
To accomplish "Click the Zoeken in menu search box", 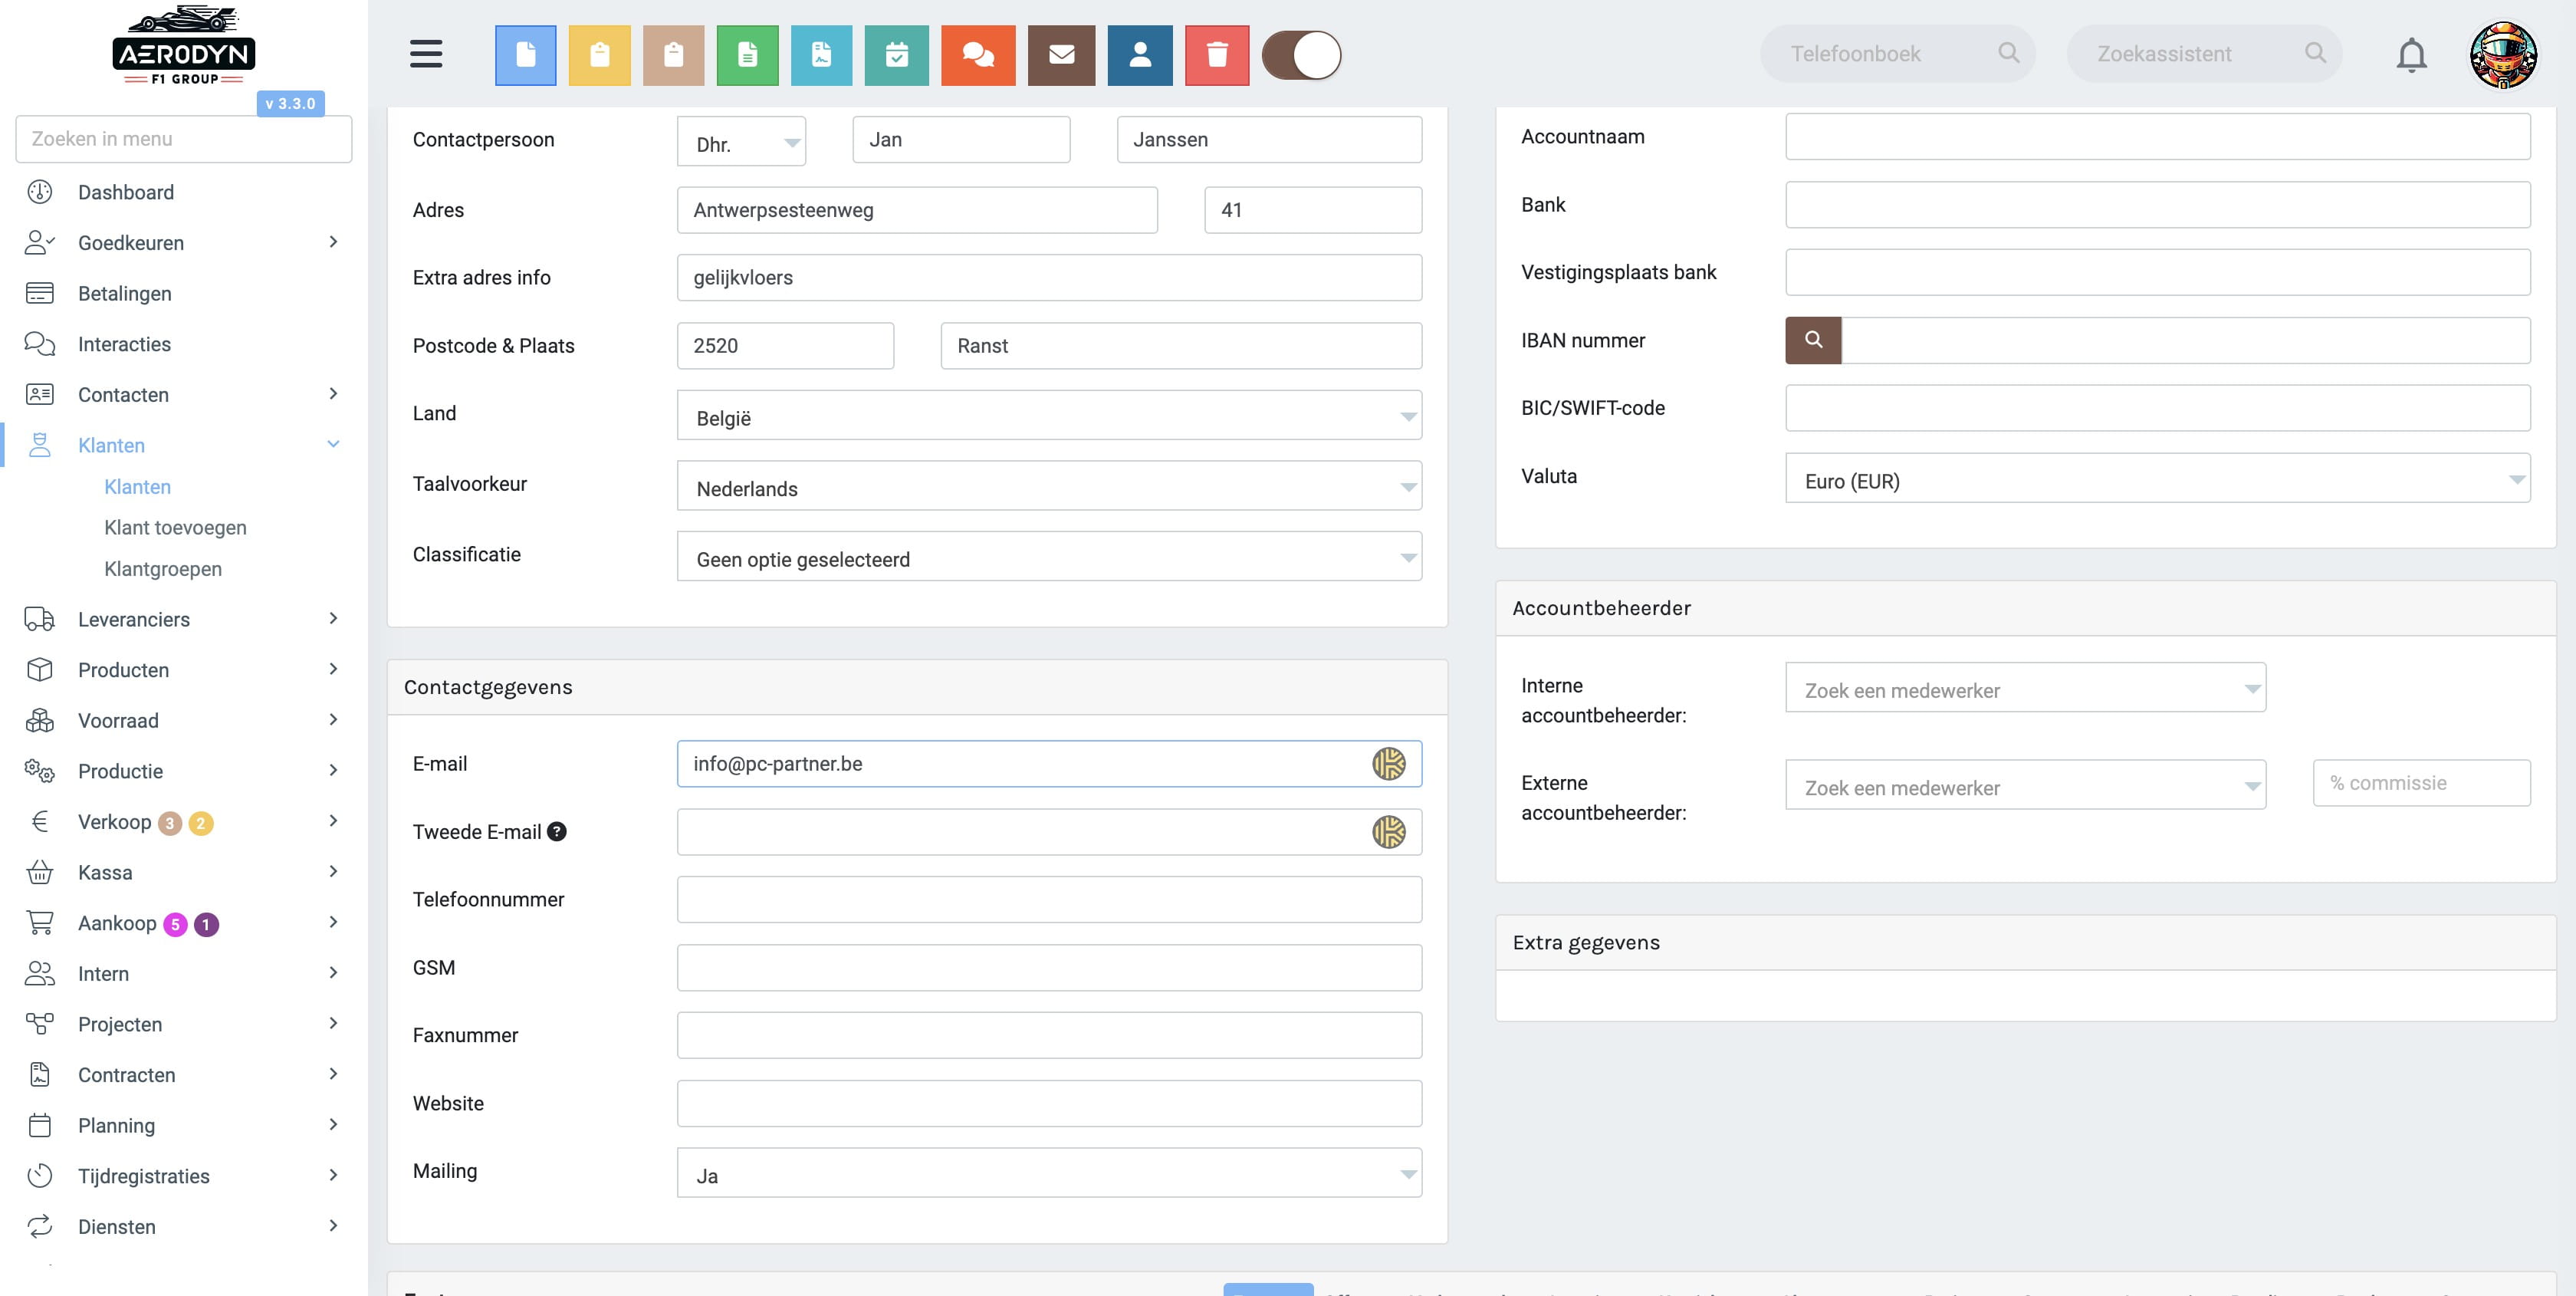I will (x=184, y=139).
